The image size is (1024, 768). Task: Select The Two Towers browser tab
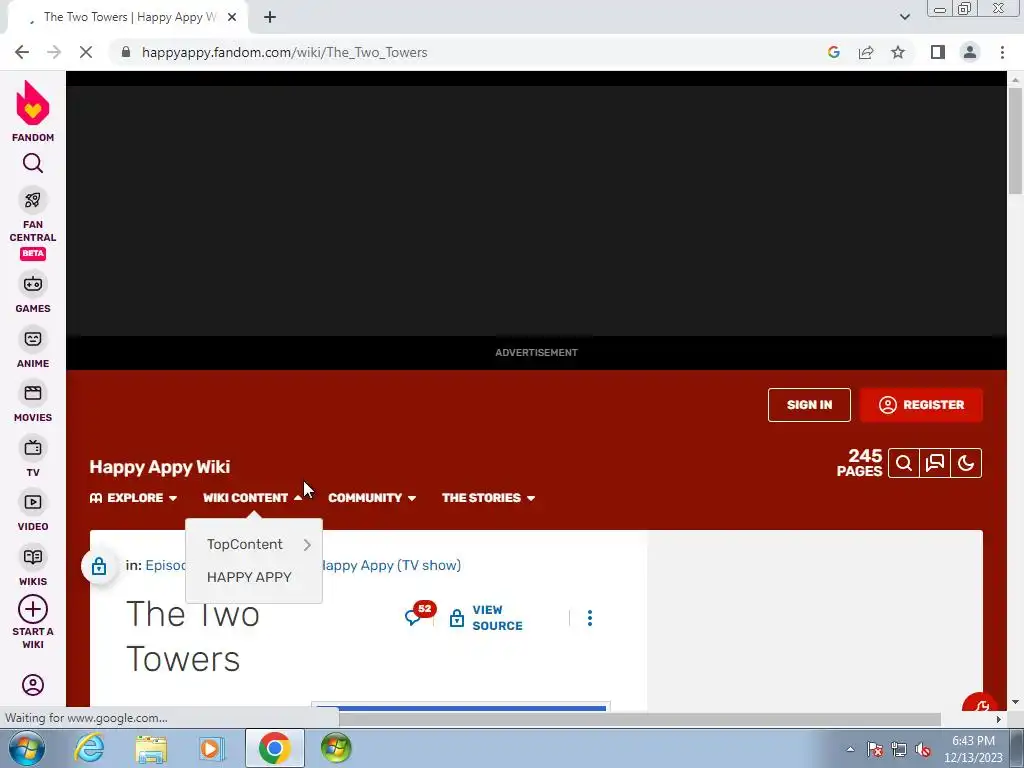(129, 18)
